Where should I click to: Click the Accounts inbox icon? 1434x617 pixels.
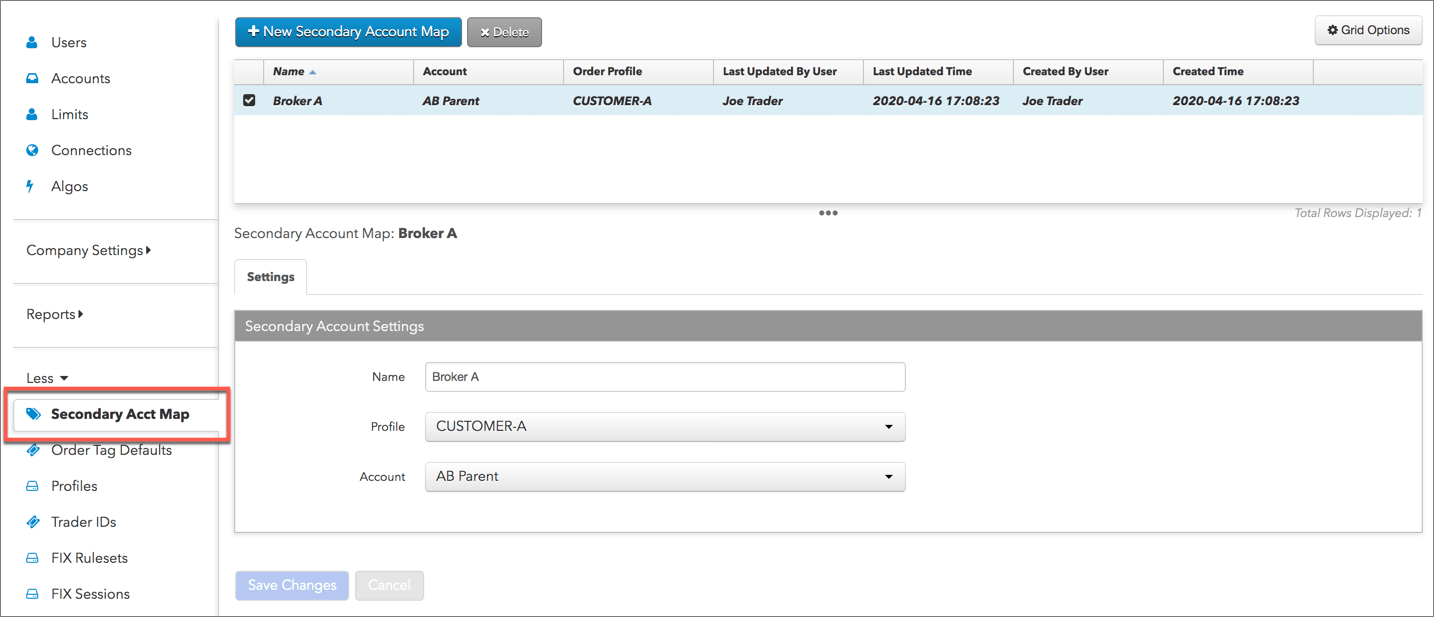(x=32, y=78)
